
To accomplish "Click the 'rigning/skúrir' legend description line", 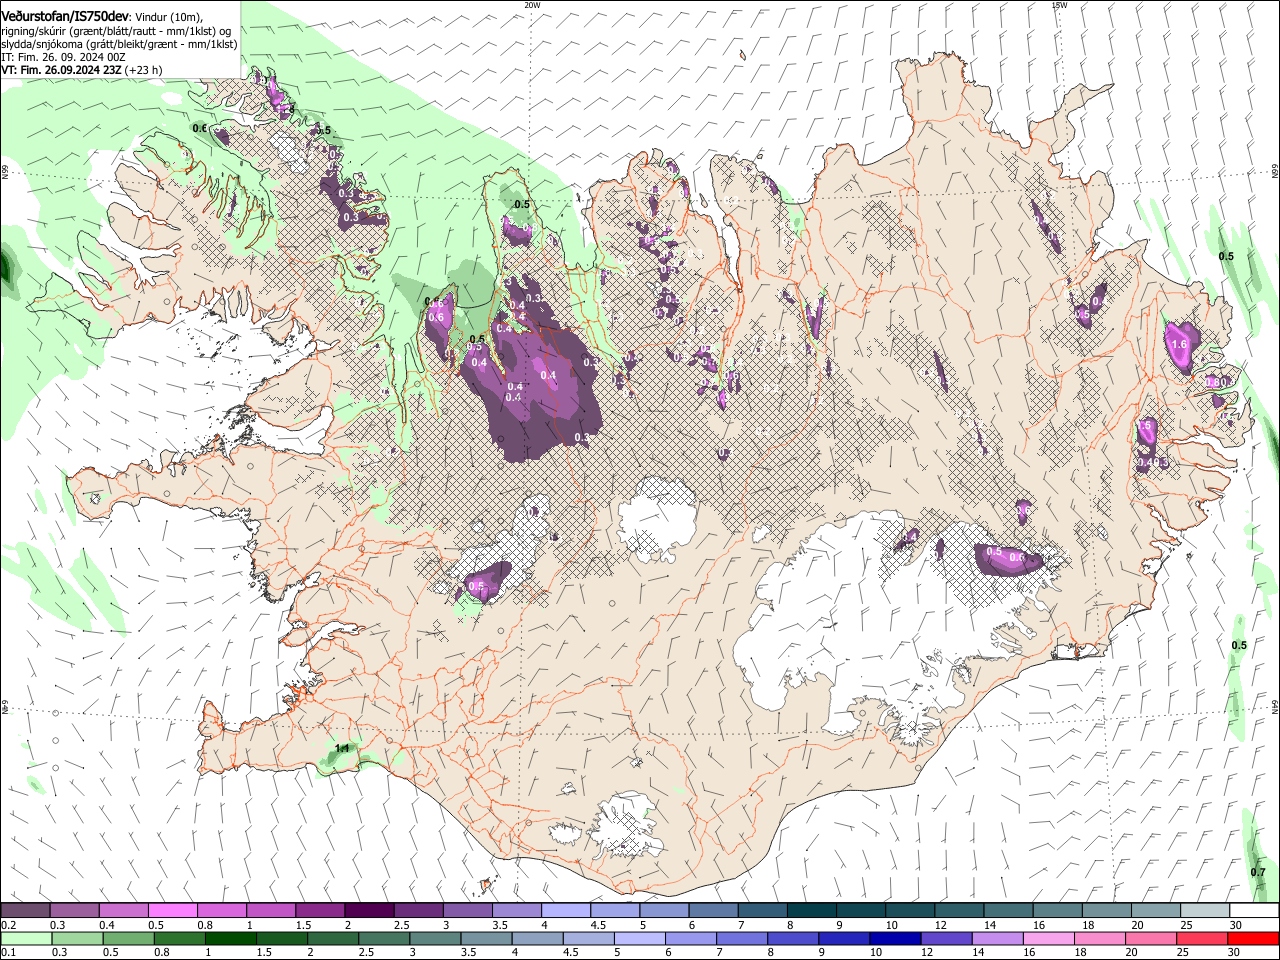I will 118,30.
